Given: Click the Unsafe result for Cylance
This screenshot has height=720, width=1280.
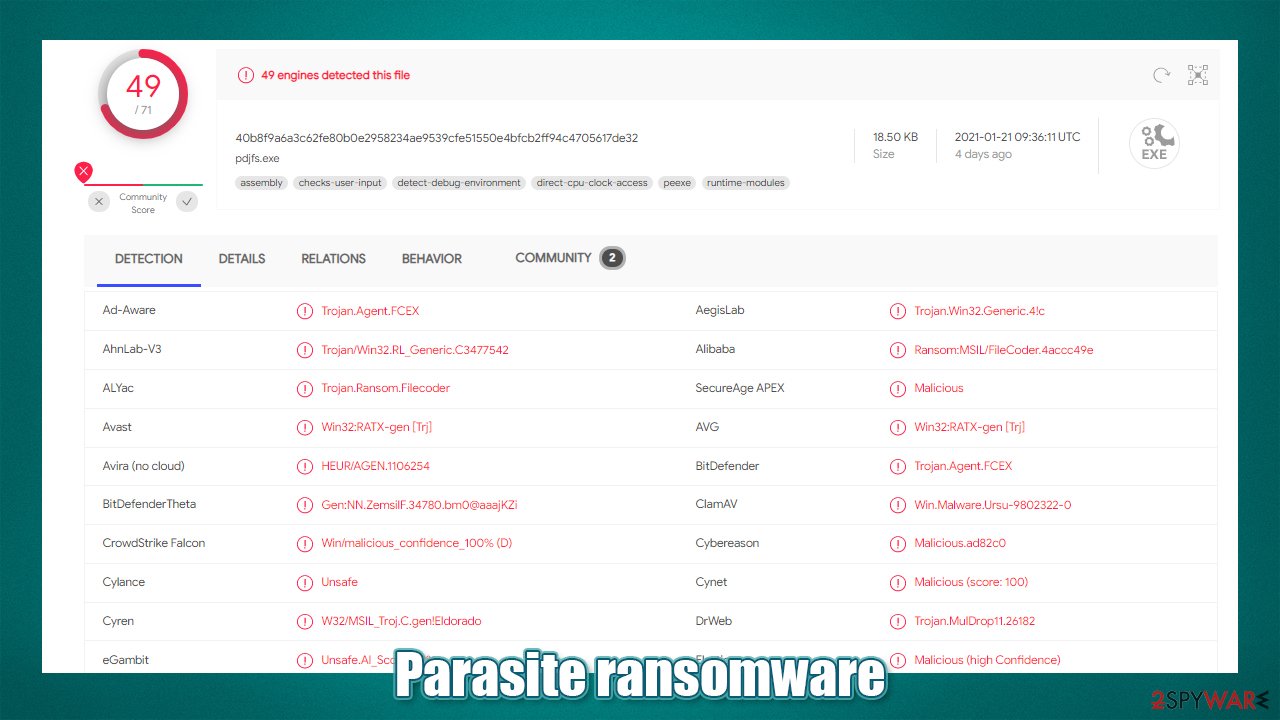Looking at the screenshot, I should tap(339, 582).
